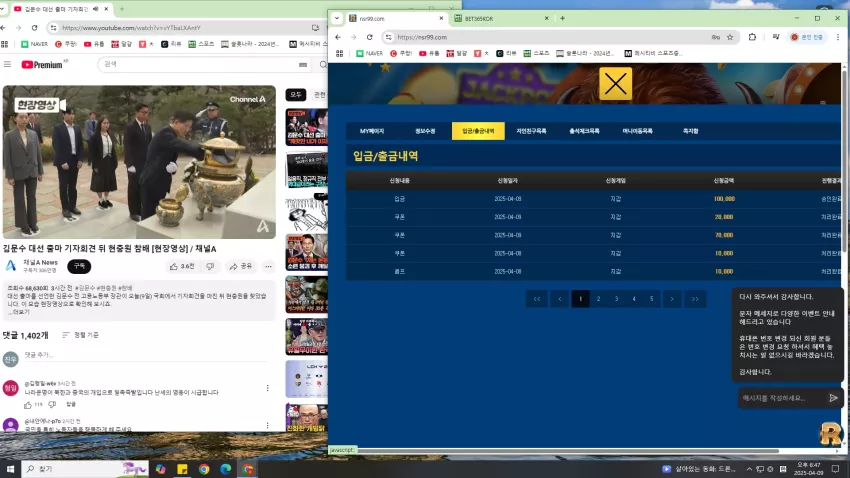Open comment sort order dropdown
Viewport: 850px width, 478px height.
(x=80, y=335)
